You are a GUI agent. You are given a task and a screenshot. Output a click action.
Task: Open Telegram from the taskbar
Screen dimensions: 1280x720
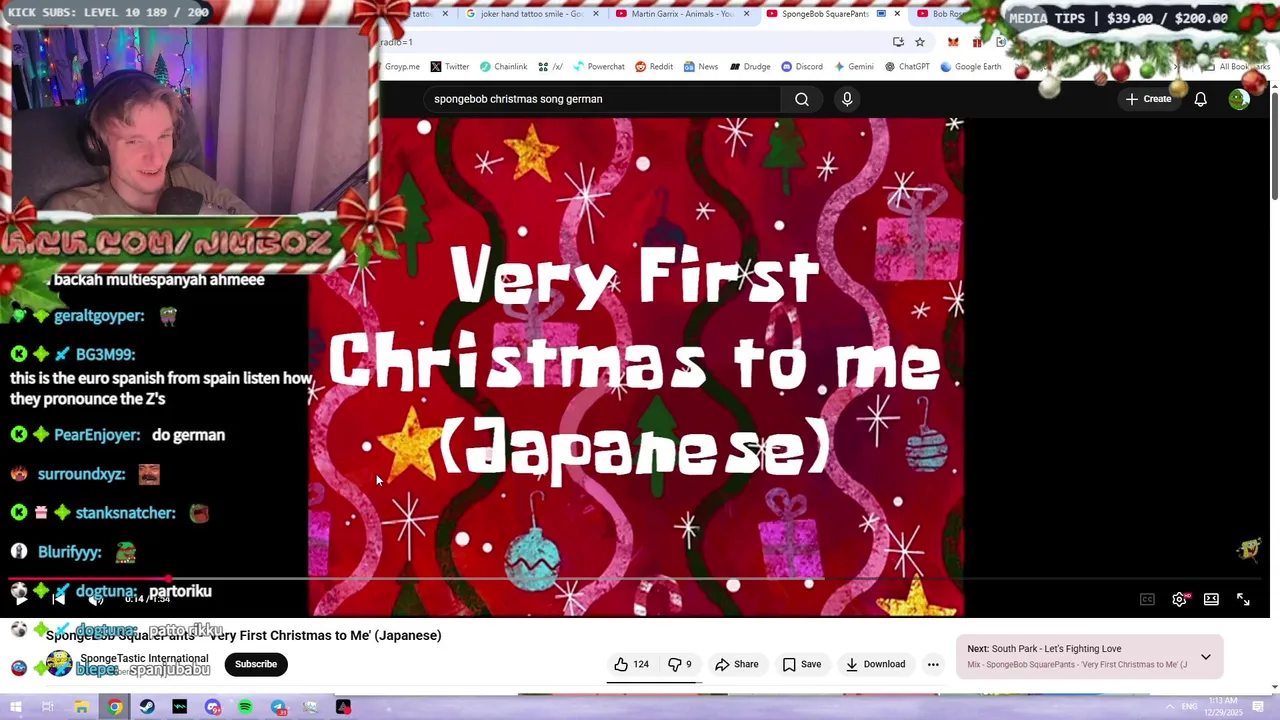pyautogui.click(x=278, y=707)
